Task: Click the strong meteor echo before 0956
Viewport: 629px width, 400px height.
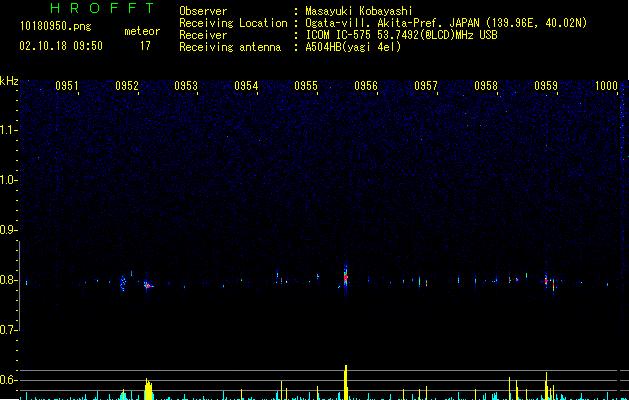Action: [345, 278]
